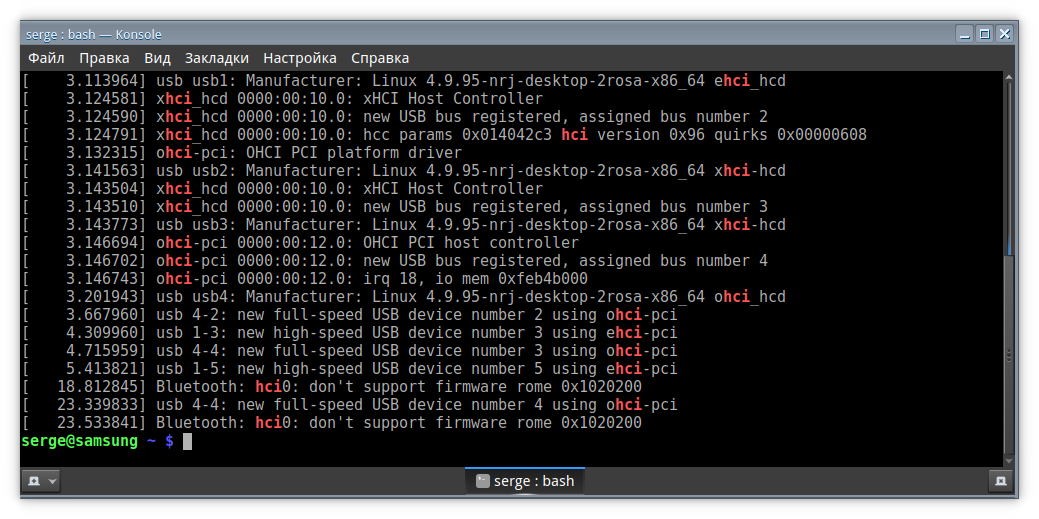Minimize the Konsole window
Viewport: 1039px width, 519px height.
pos(963,34)
